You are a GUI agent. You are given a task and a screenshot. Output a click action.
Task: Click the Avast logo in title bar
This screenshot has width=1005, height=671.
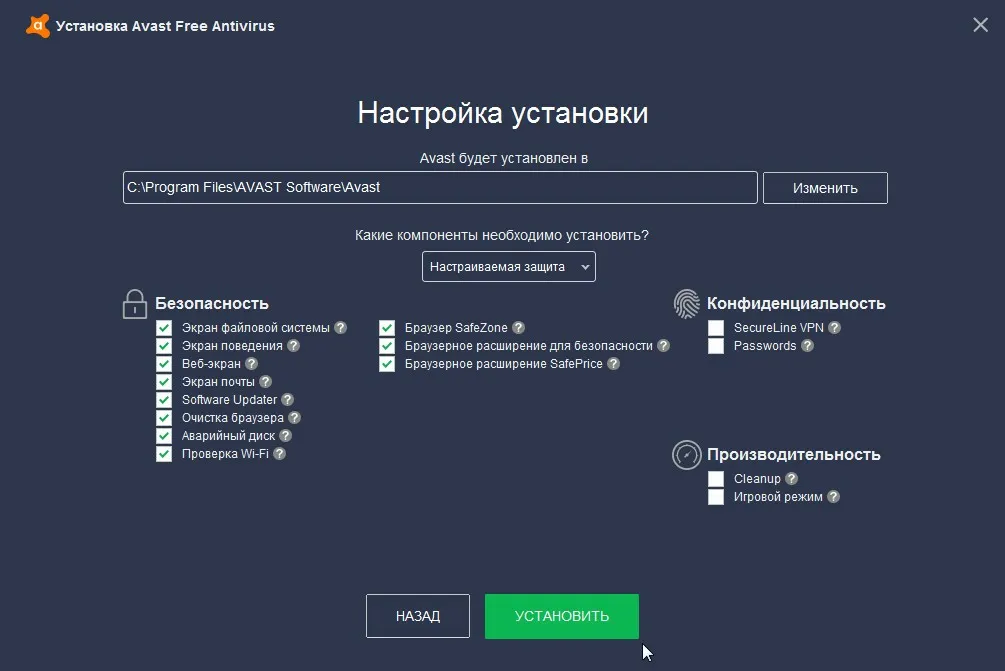pos(37,26)
